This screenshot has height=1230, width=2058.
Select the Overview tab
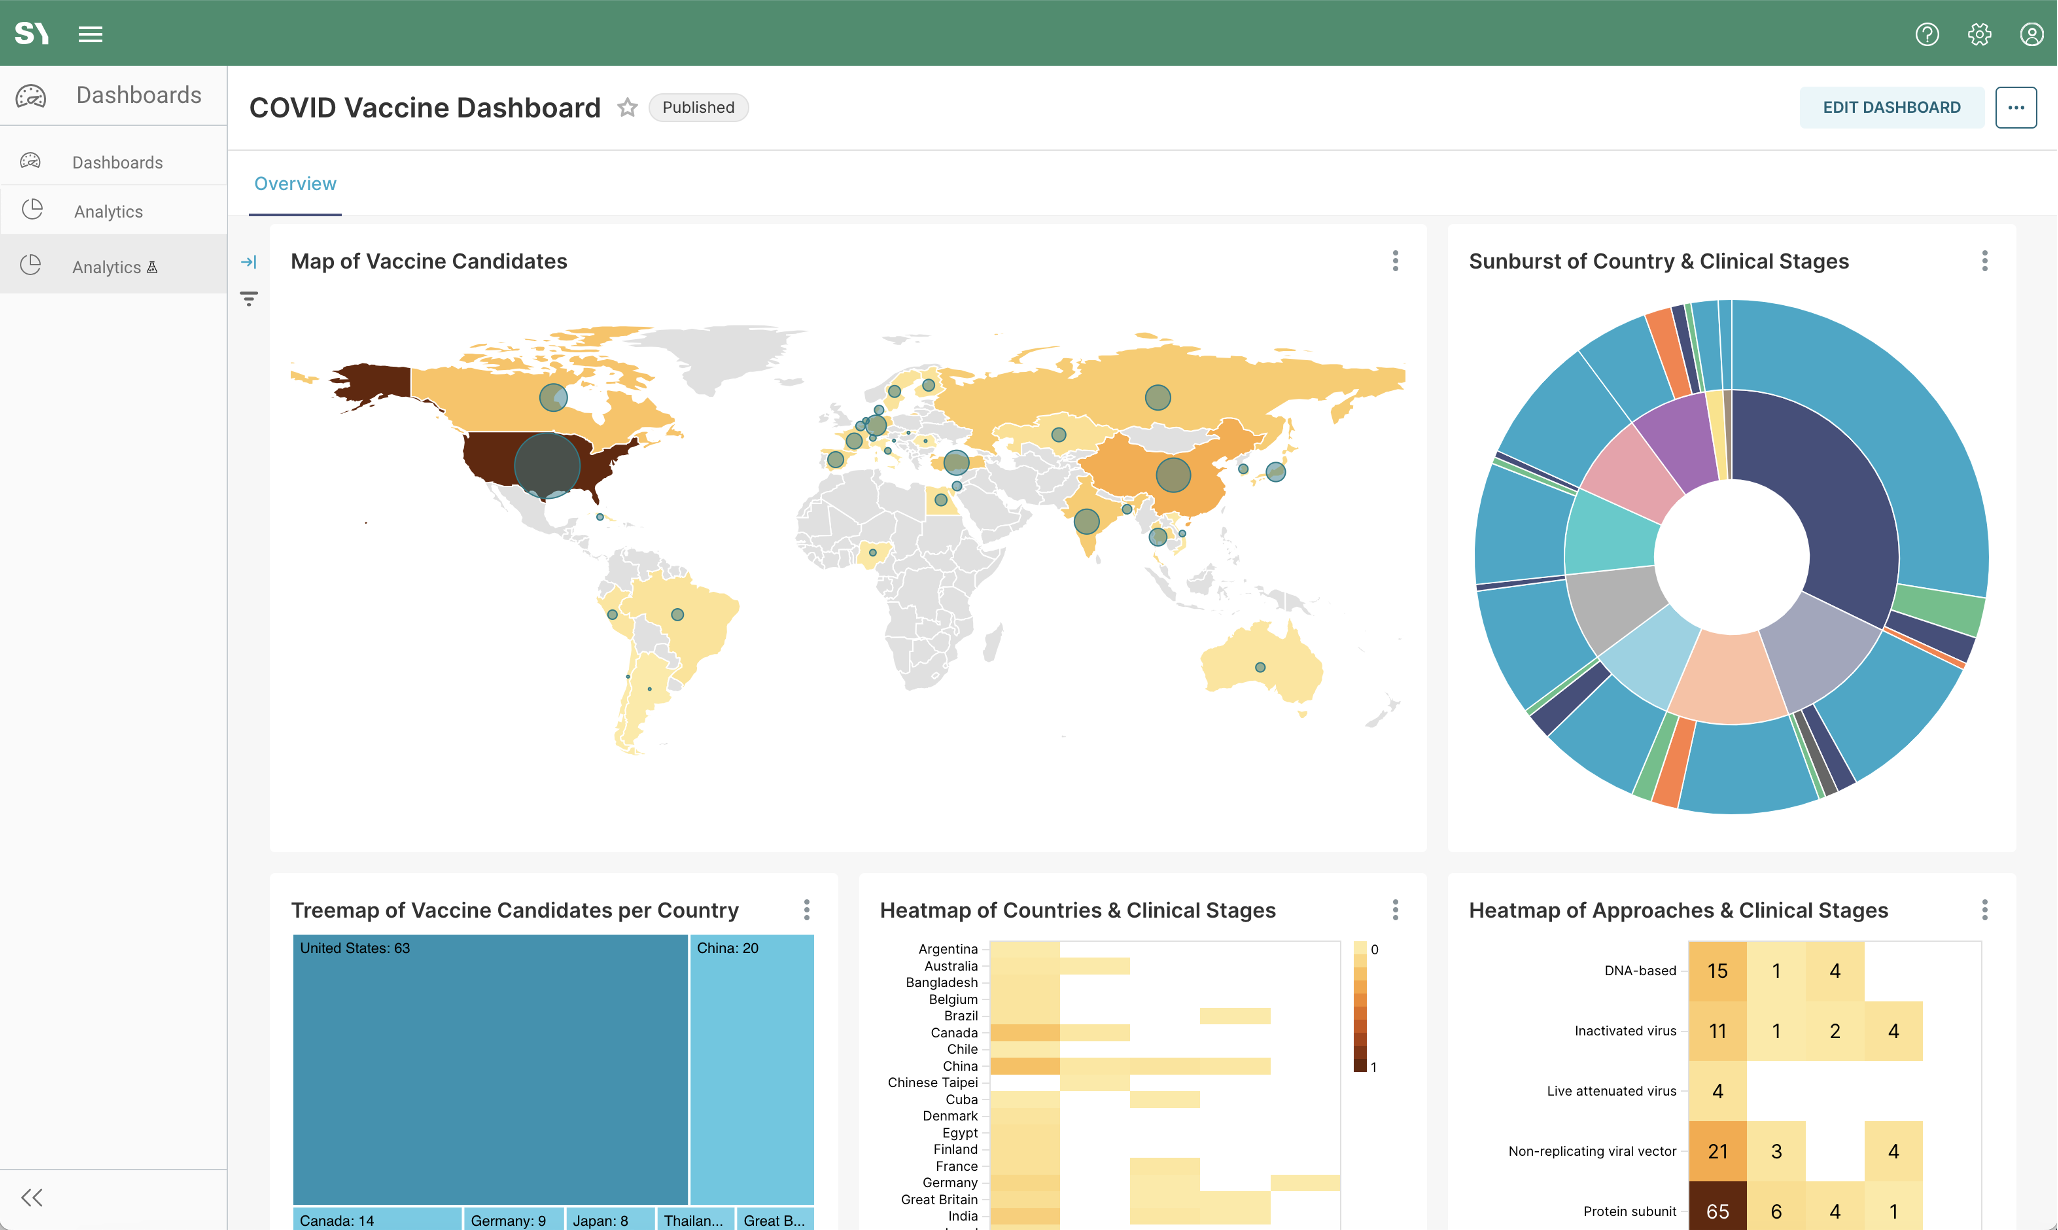(295, 184)
